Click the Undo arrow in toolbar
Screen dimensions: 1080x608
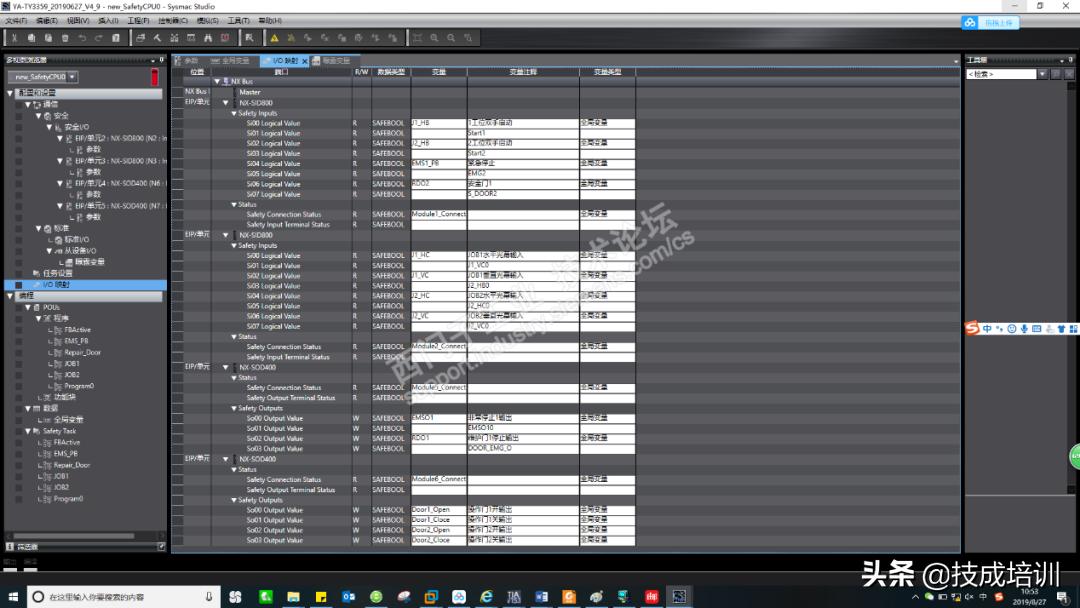pyautogui.click(x=82, y=38)
